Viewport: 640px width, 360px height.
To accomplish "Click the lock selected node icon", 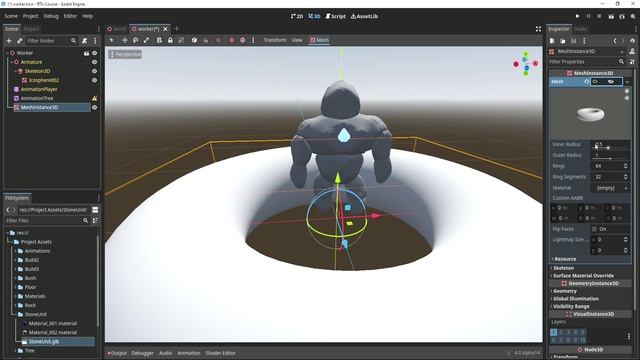I will pyautogui.click(x=170, y=40).
